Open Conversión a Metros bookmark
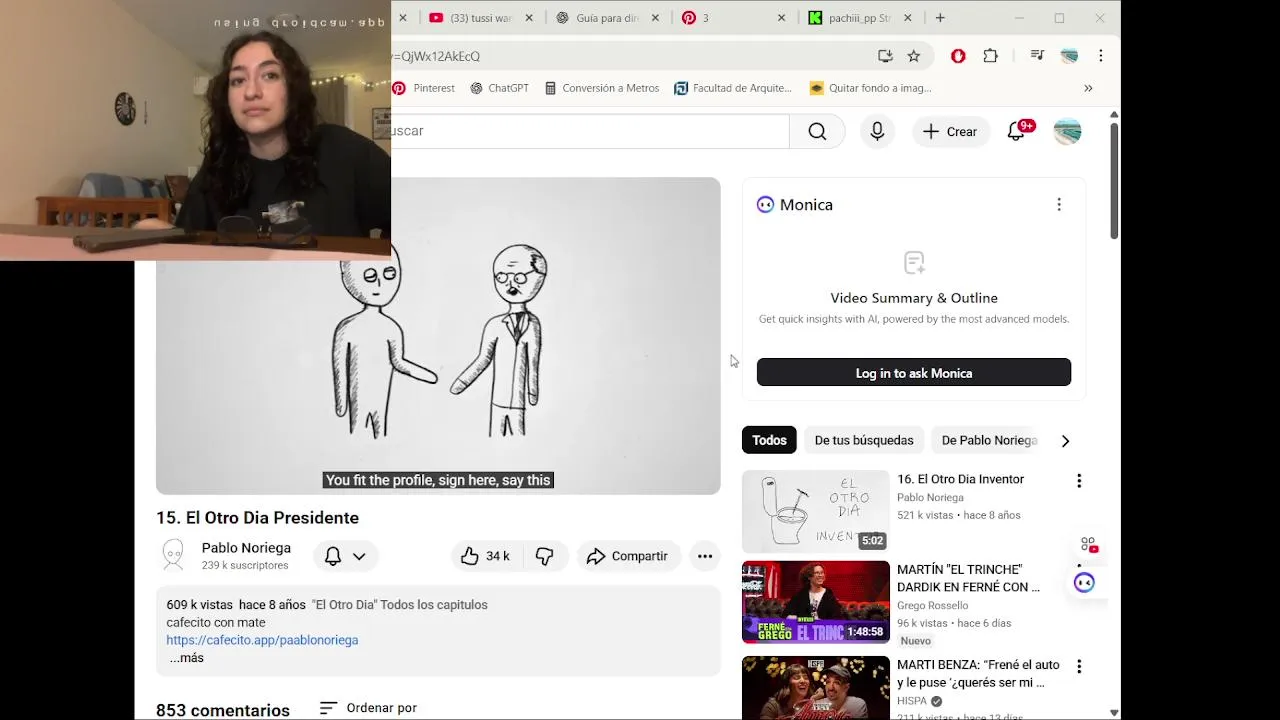The height and width of the screenshot is (720, 1280). click(x=601, y=88)
